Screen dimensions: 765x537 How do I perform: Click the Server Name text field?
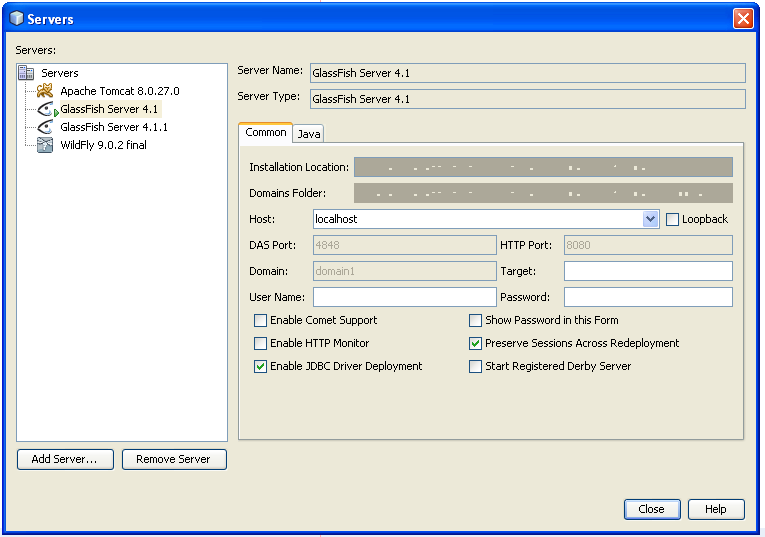[528, 73]
